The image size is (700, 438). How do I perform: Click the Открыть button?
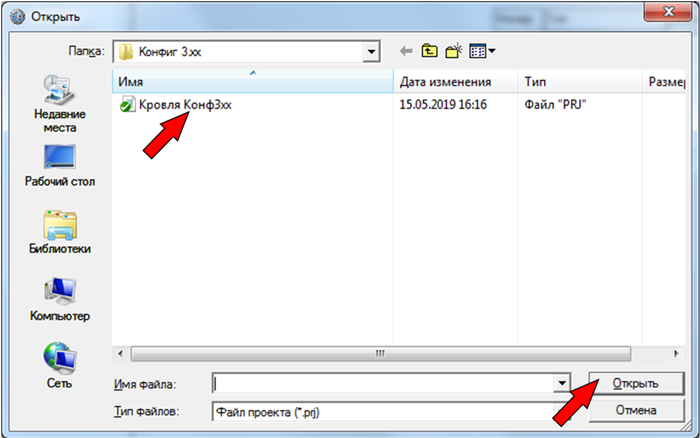point(636,384)
